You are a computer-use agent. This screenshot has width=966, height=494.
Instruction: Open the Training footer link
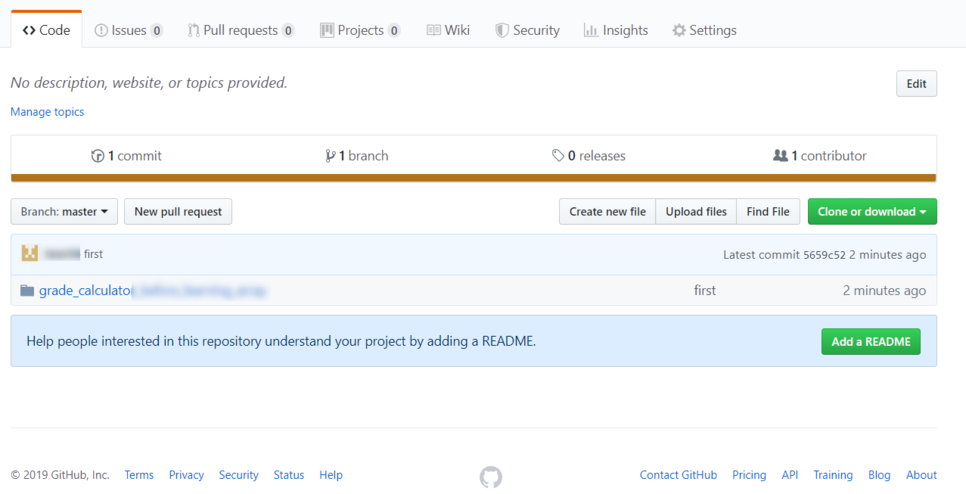click(x=833, y=475)
